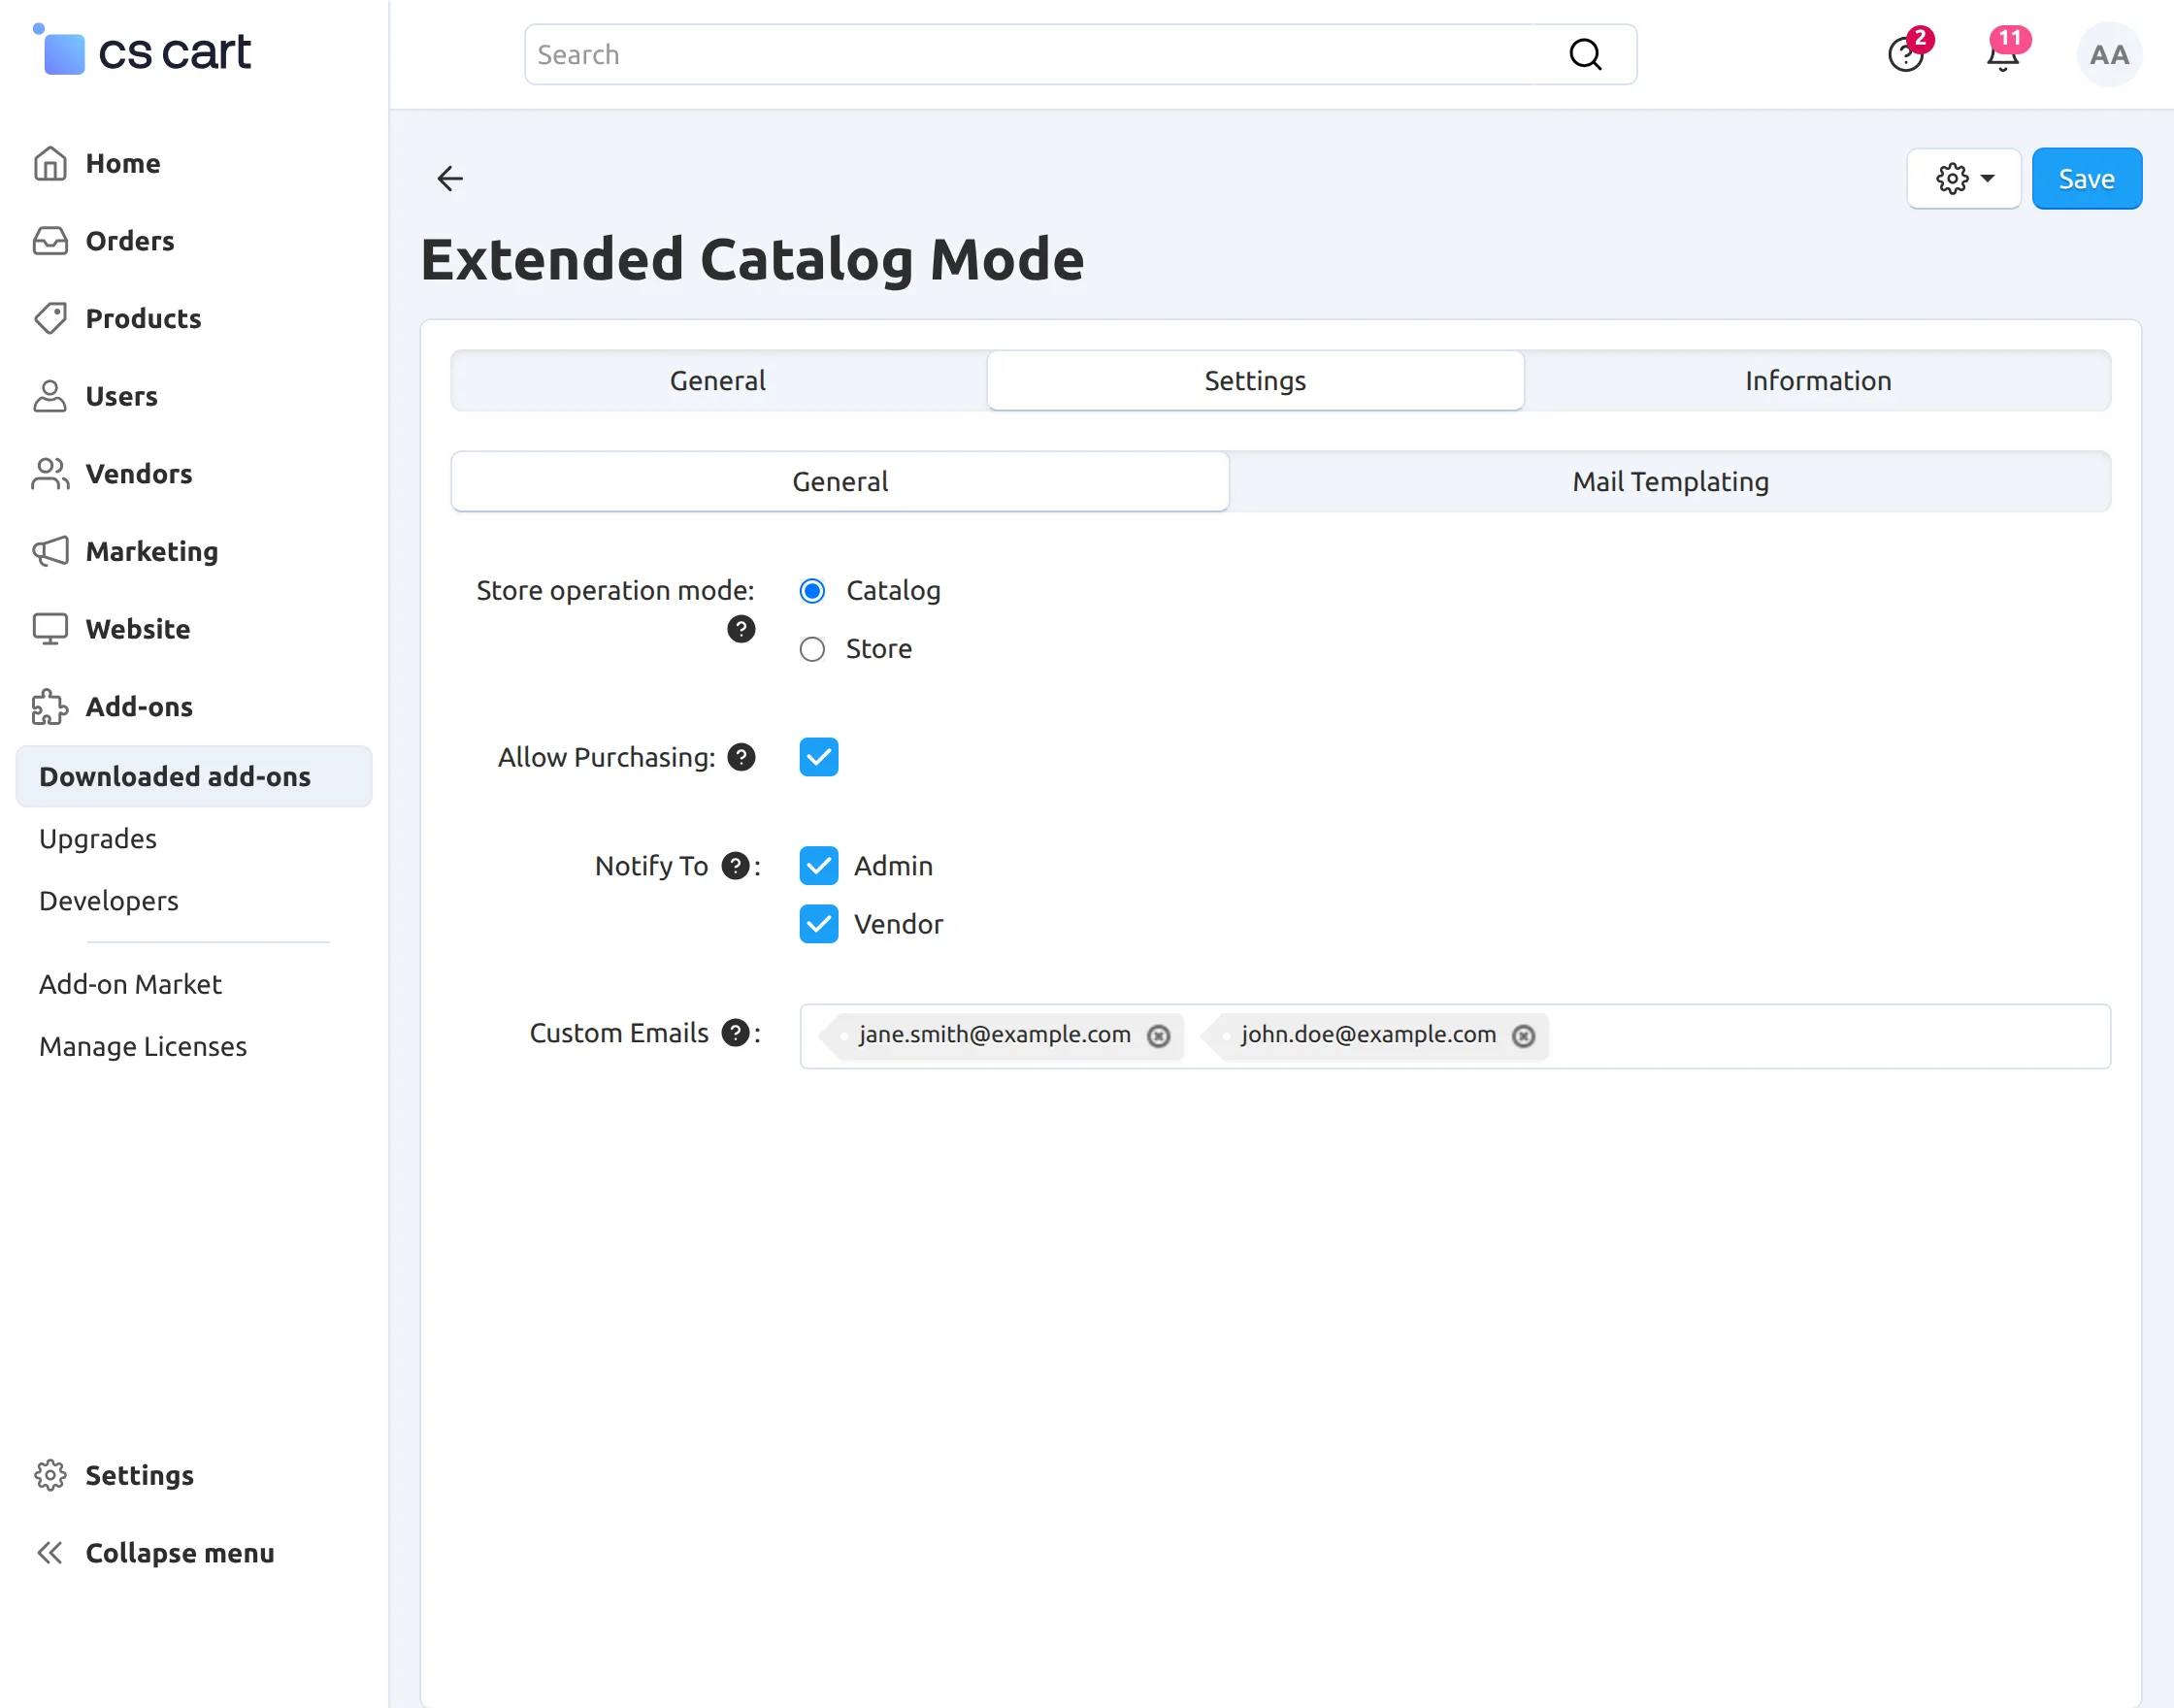Switch to the top-level General tab
This screenshot has height=1708, width=2174.
click(x=718, y=381)
